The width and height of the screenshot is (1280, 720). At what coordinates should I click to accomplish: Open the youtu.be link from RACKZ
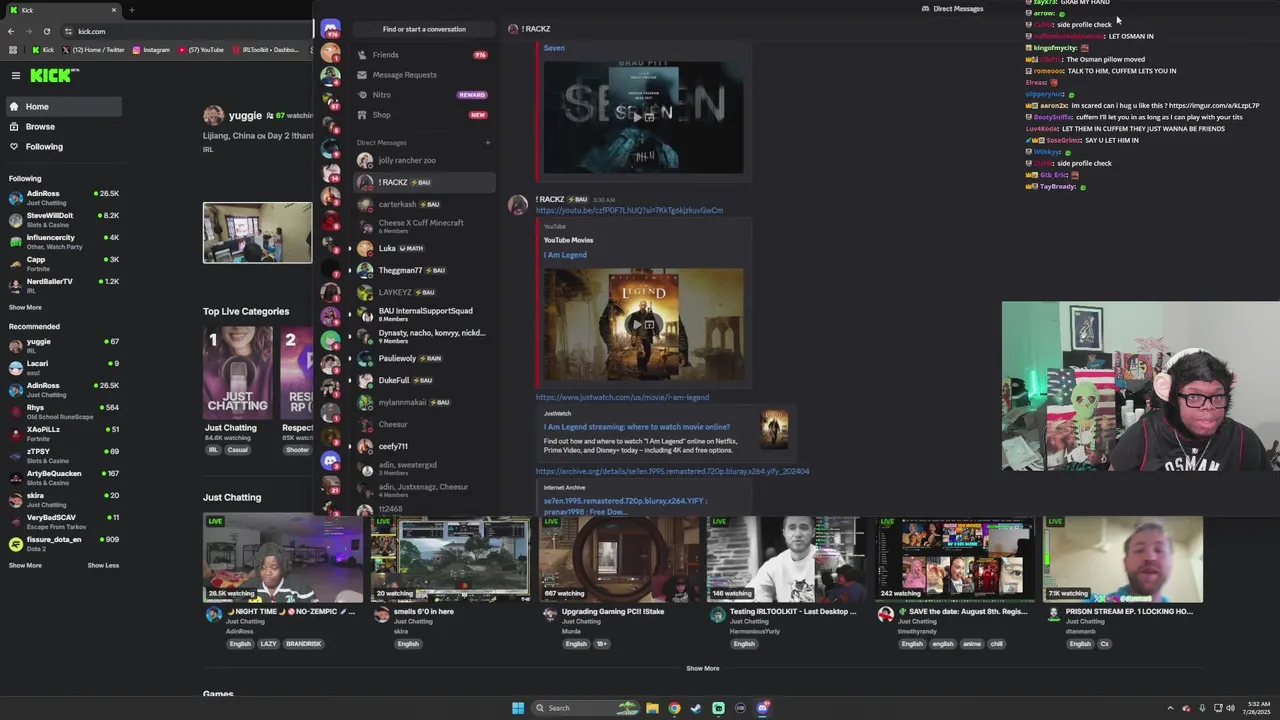tap(629, 211)
